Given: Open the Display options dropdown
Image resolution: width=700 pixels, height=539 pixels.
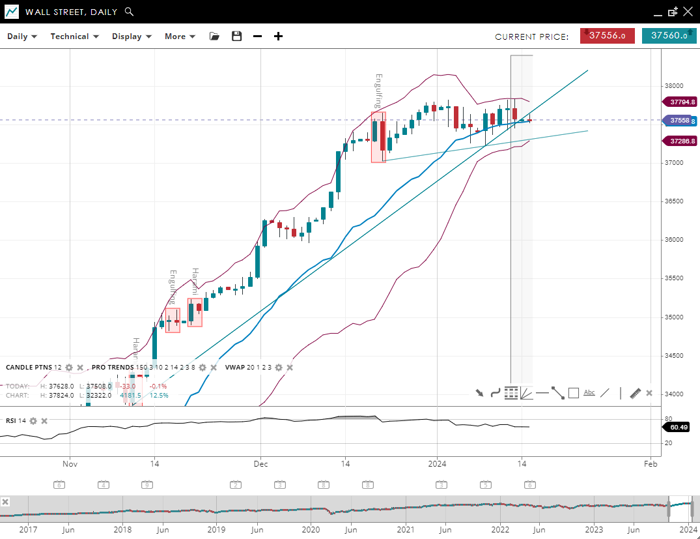Looking at the screenshot, I should pos(131,36).
